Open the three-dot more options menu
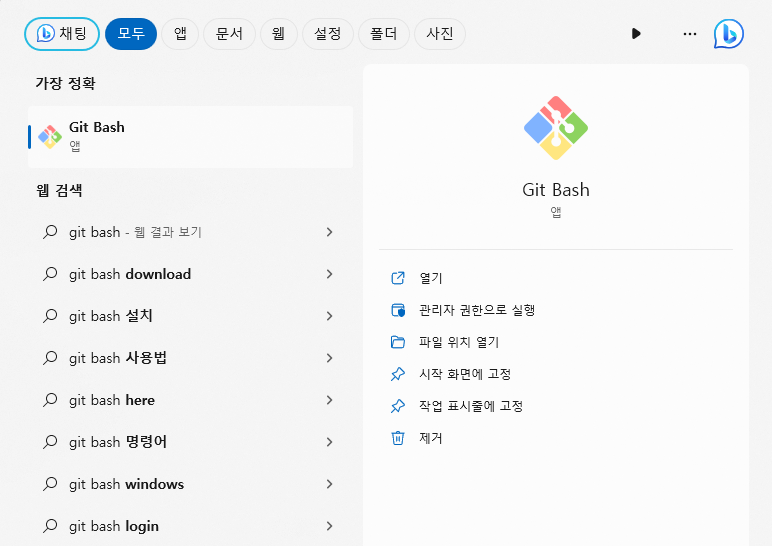772x546 pixels. (690, 34)
